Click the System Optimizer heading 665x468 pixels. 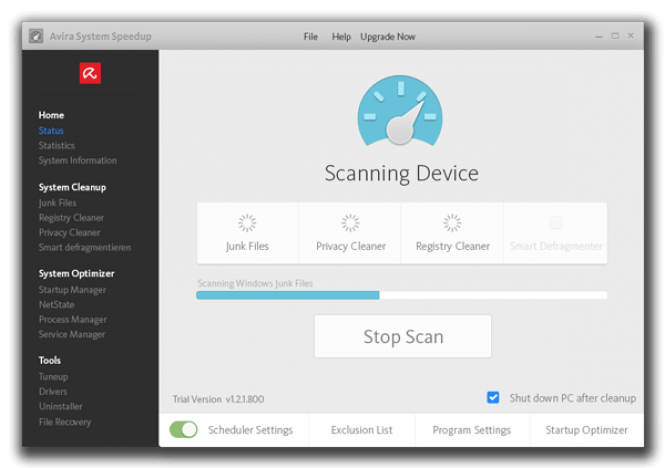(x=77, y=273)
